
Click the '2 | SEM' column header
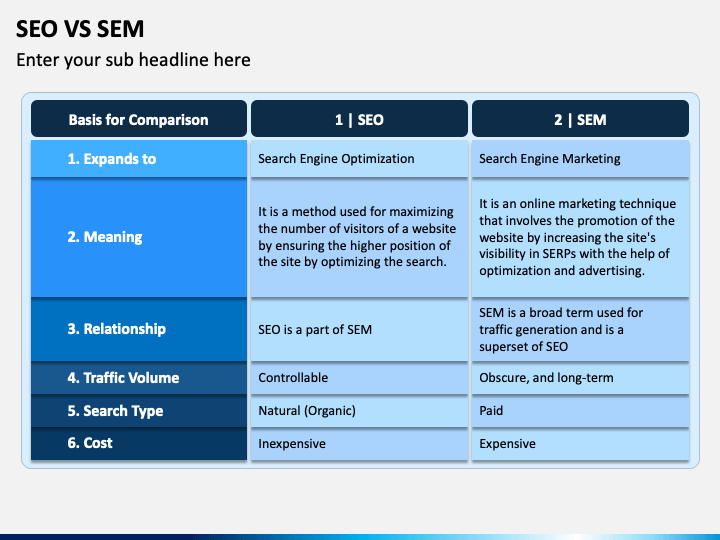[x=580, y=119]
